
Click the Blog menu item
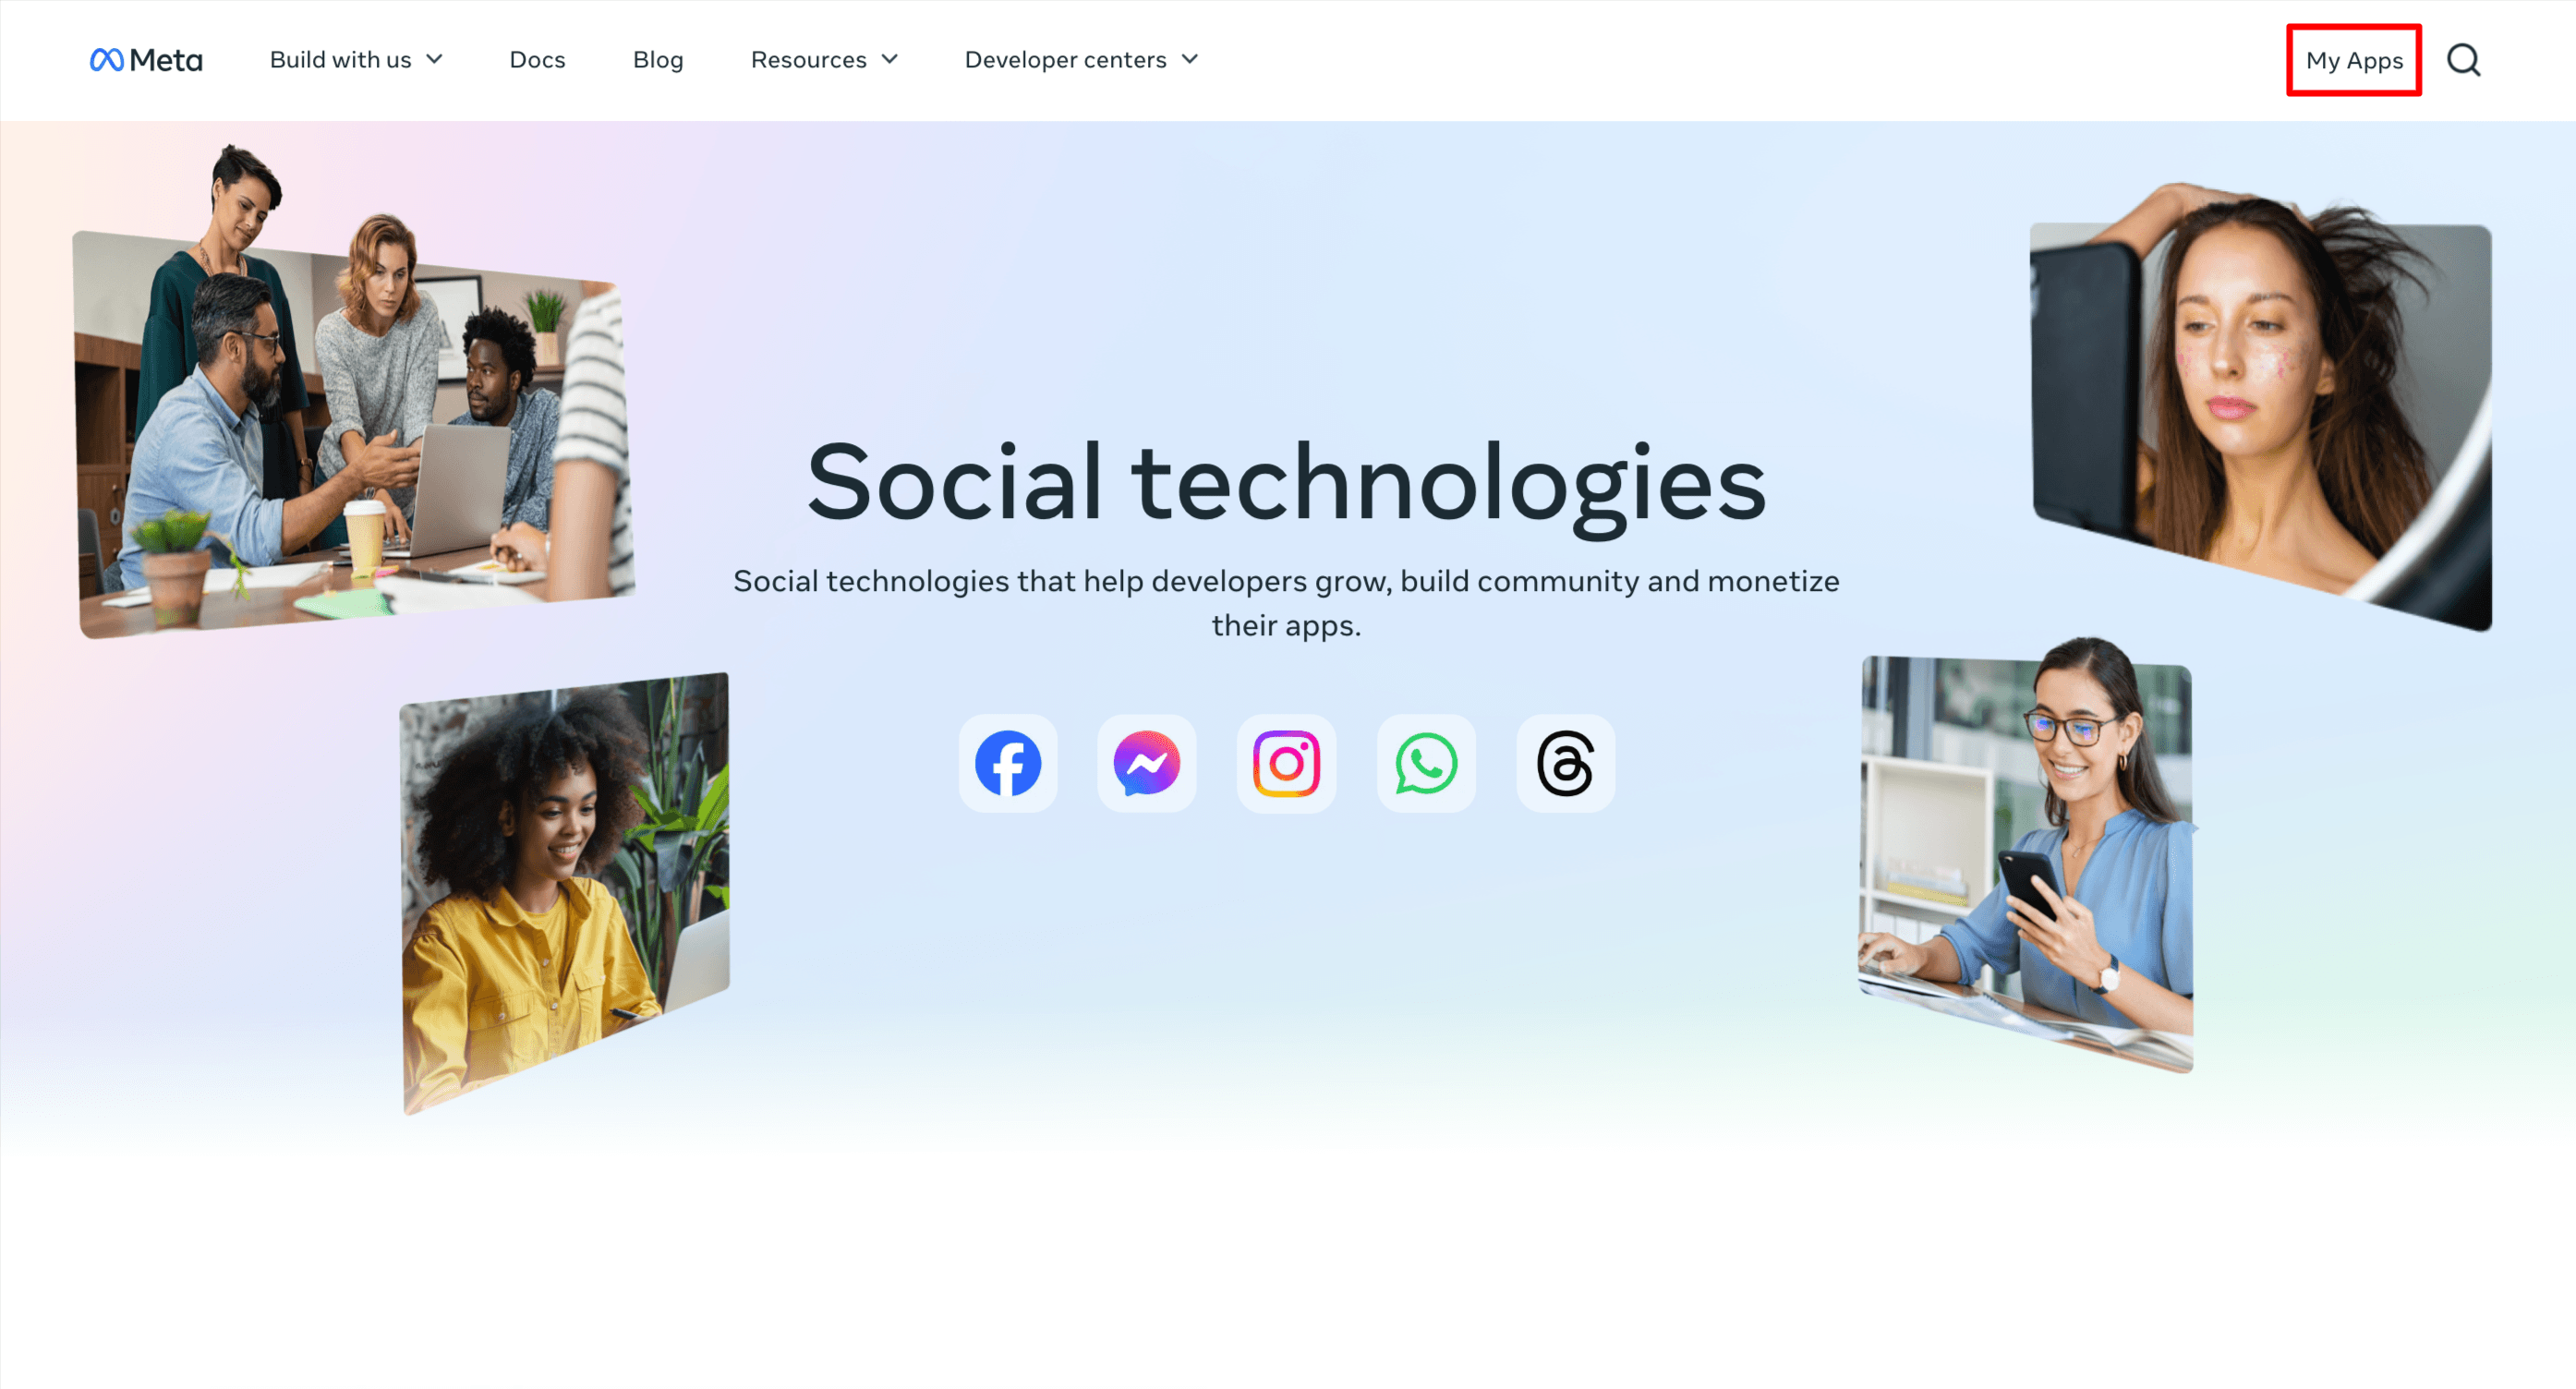tap(657, 58)
